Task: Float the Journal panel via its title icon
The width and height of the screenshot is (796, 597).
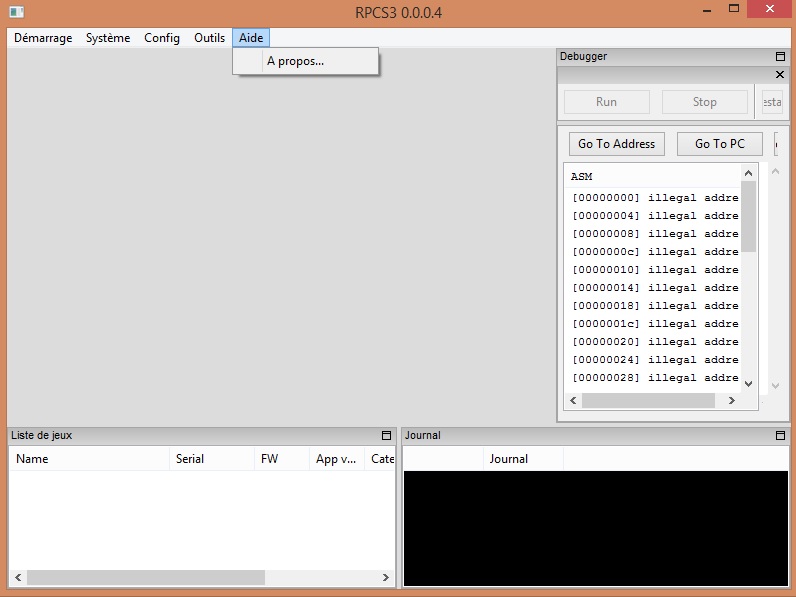Action: (x=781, y=436)
